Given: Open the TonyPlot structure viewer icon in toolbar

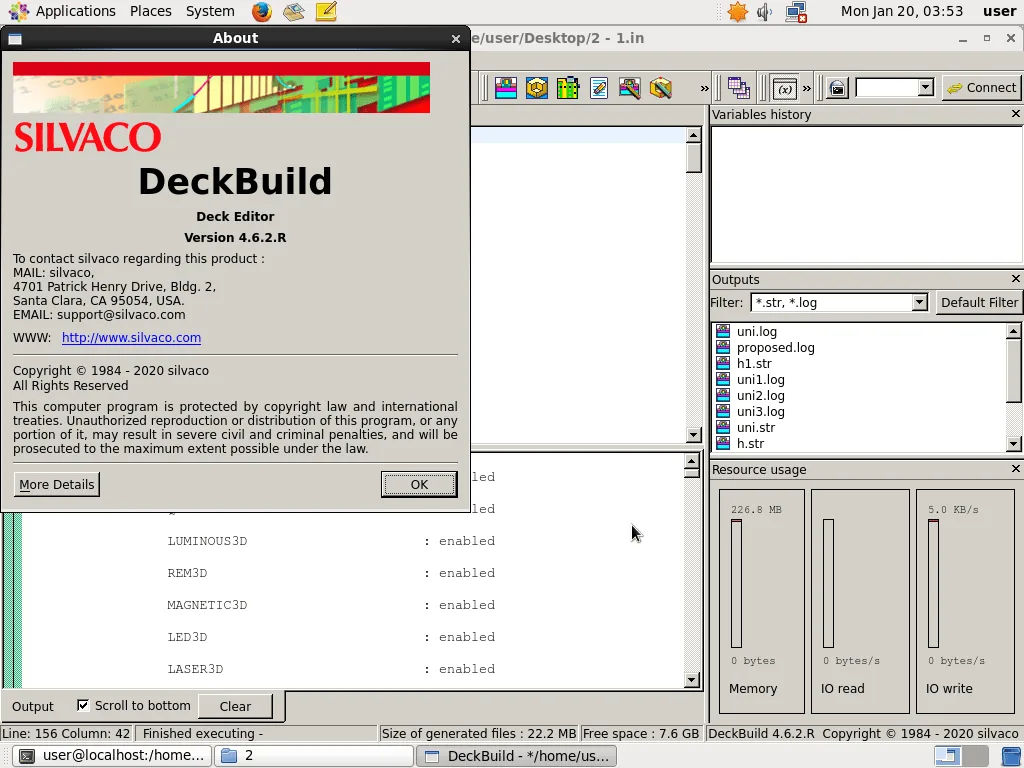Looking at the screenshot, I should click(x=505, y=88).
